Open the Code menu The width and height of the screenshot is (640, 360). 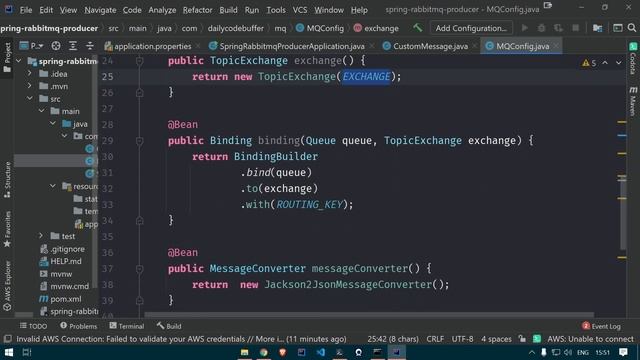132,10
